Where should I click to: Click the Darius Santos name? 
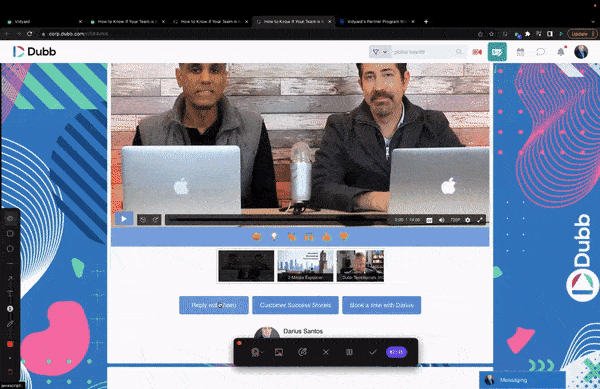tap(303, 331)
